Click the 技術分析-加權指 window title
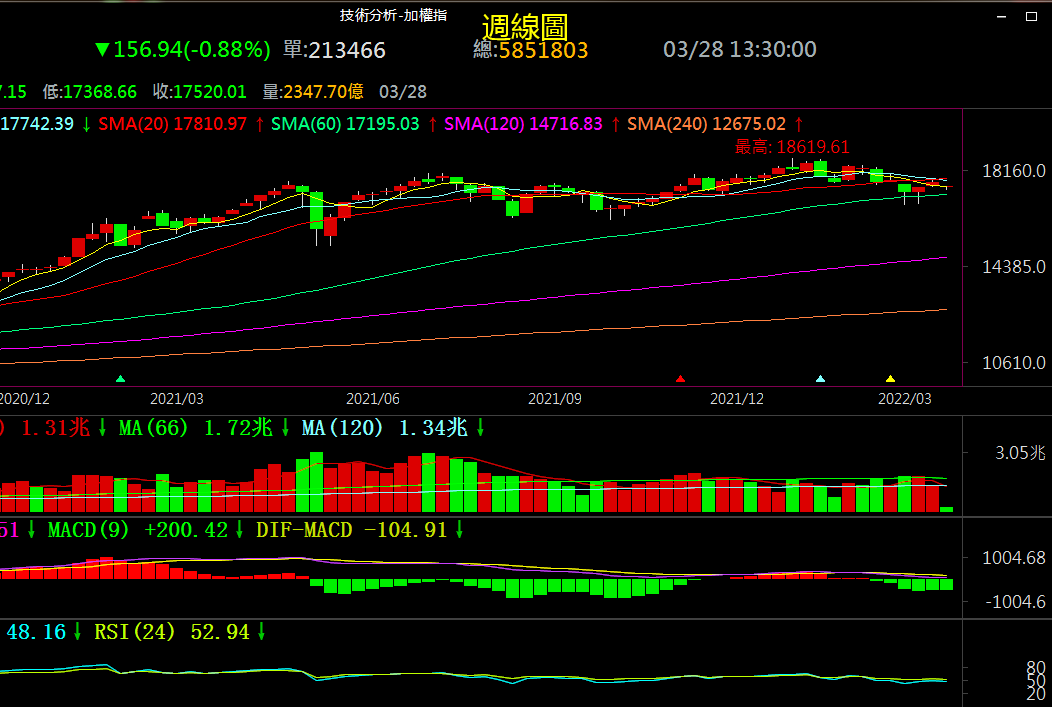Viewport: 1052px width, 707px height. 393,15
